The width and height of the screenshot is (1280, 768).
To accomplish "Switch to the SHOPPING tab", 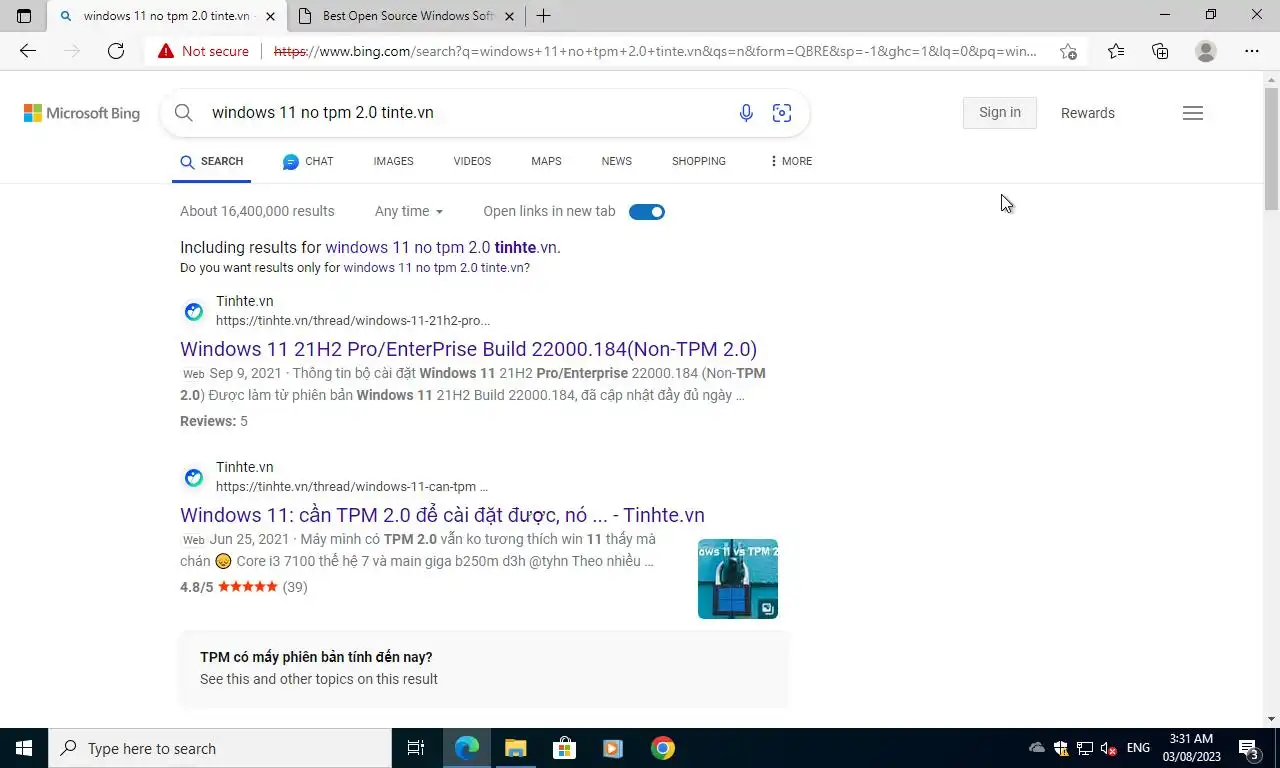I will pos(699,161).
